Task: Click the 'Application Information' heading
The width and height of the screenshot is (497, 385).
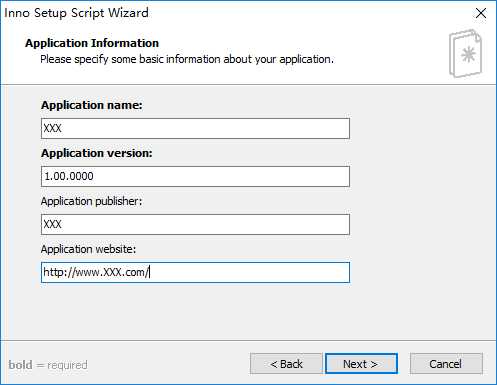Action: [x=92, y=43]
